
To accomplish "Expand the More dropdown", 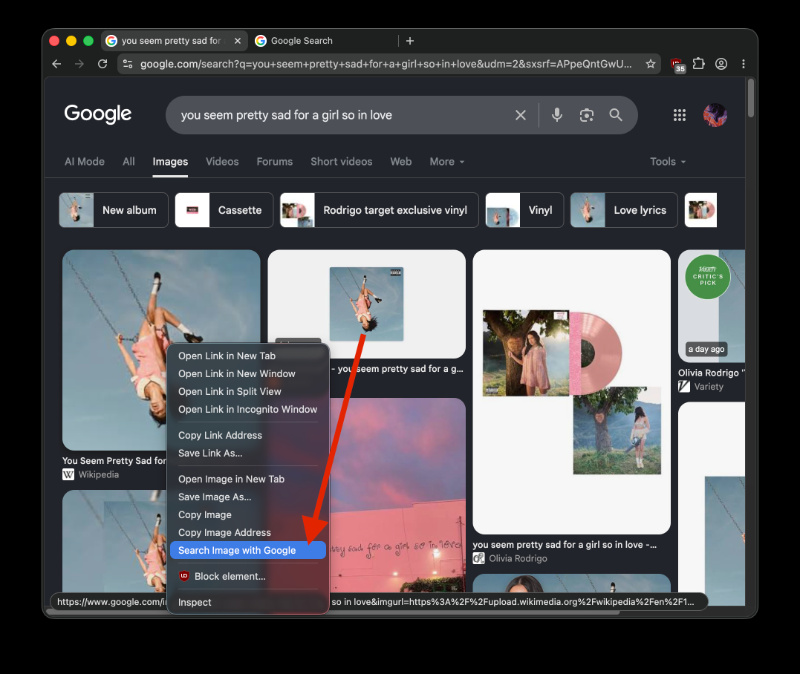I will [x=447, y=162].
